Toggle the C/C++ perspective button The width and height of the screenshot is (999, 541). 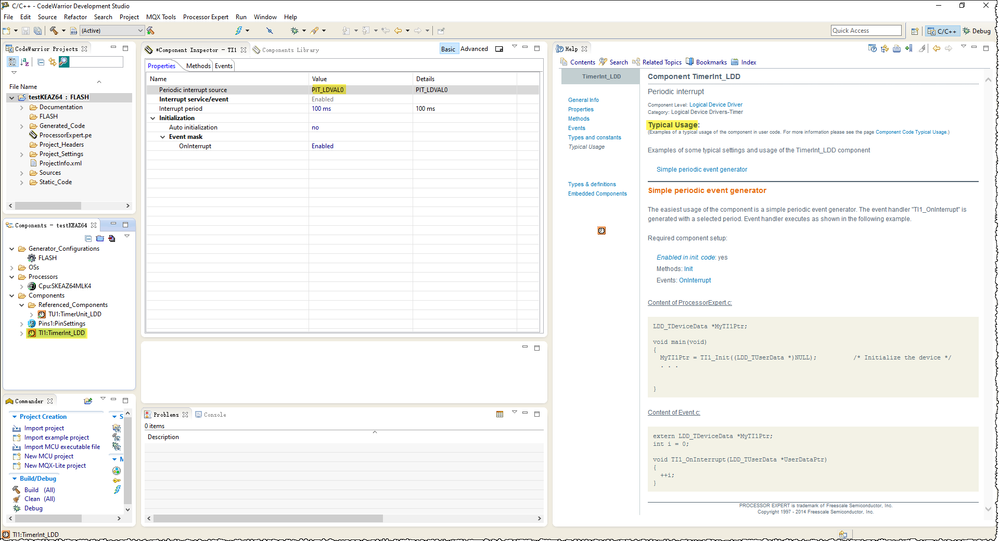click(x=942, y=31)
